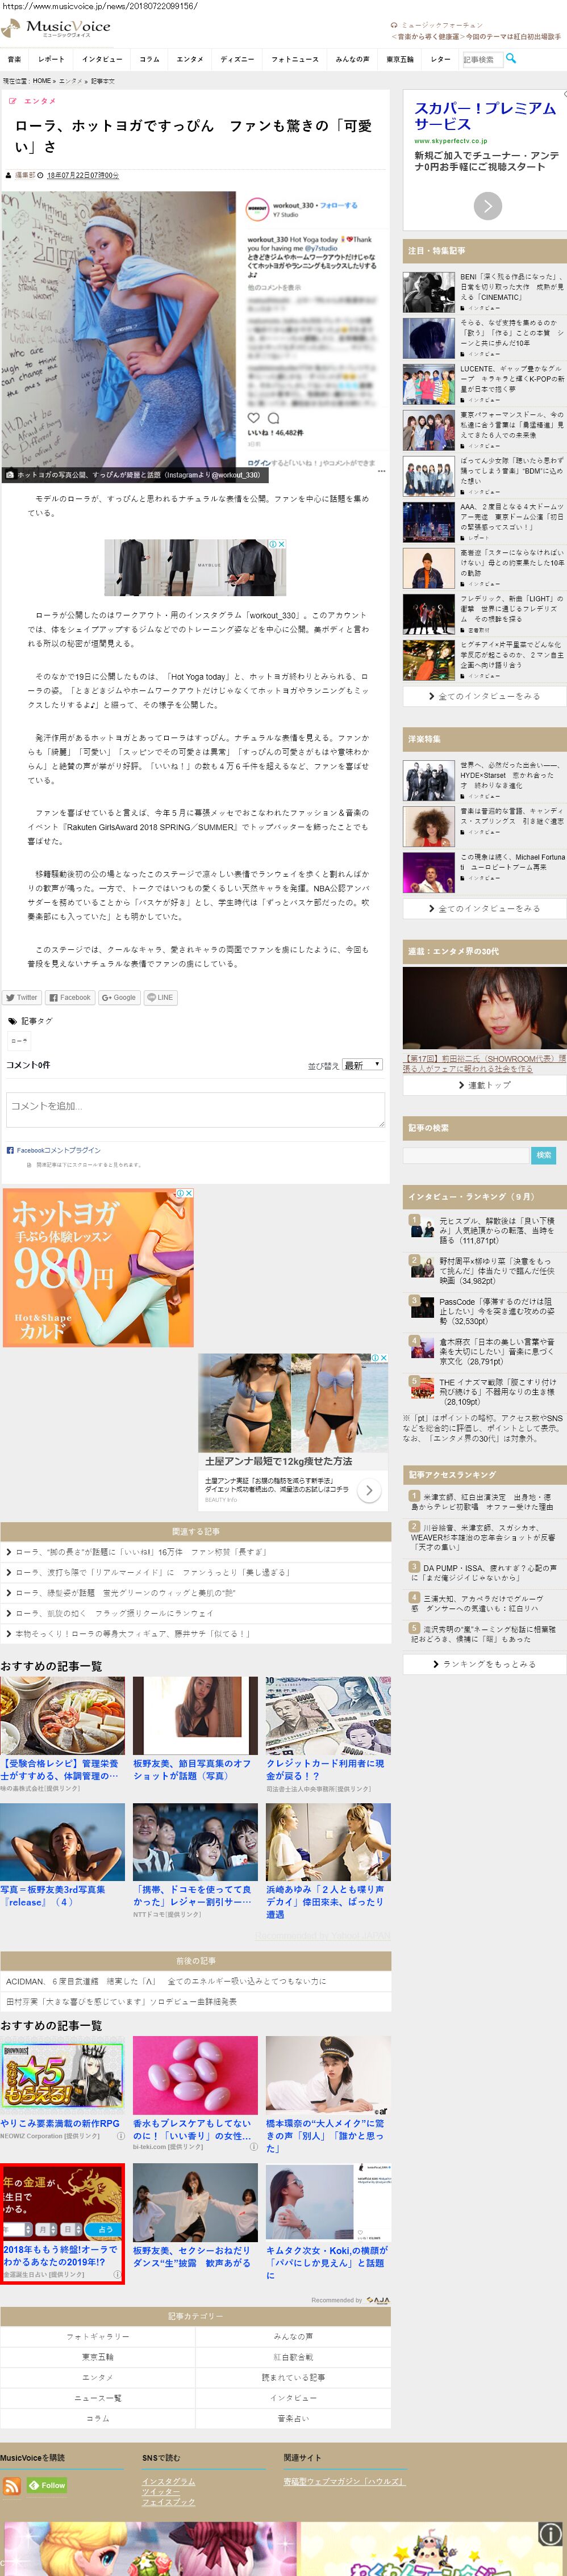
Task: Click the blue 検索 button in sidebar
Action: click(543, 1154)
